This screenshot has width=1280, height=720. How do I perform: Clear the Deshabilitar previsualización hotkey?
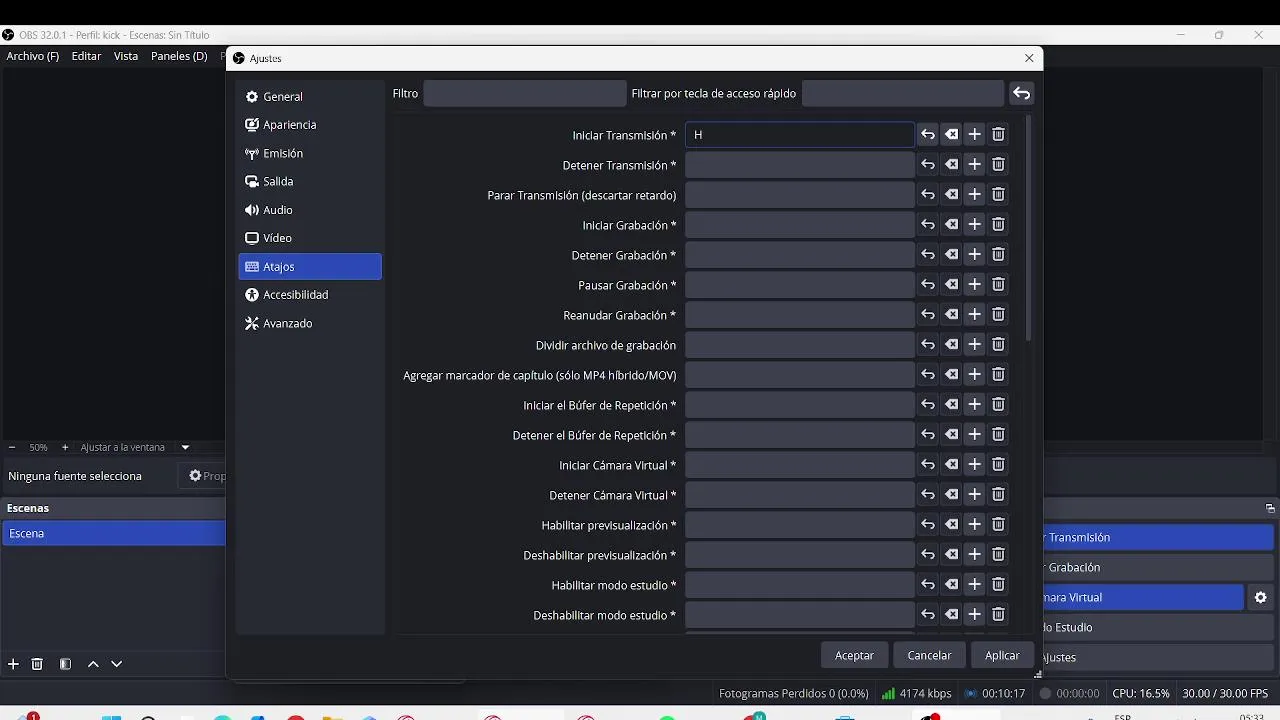pyautogui.click(x=951, y=555)
